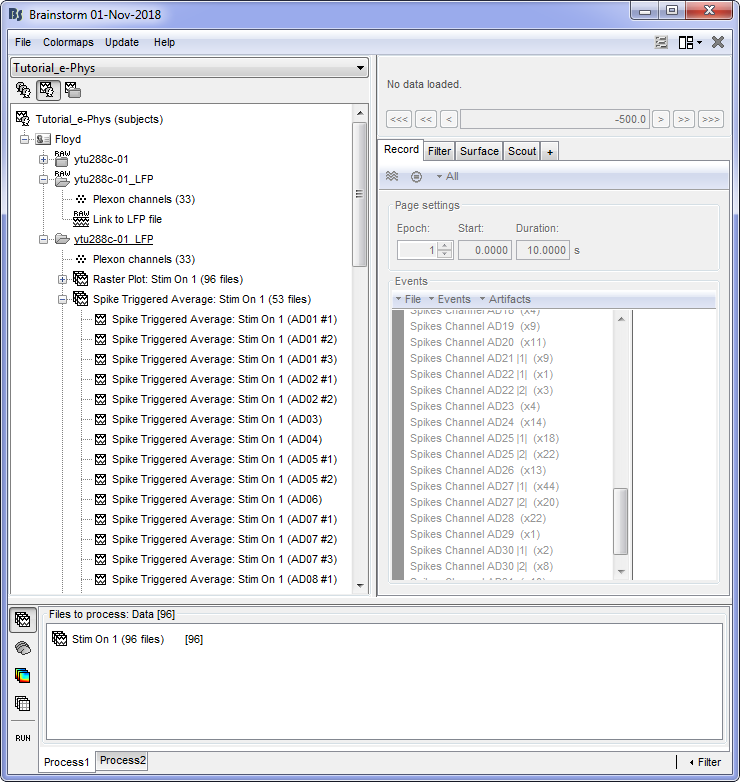Select Process matrices icon
This screenshot has height=782, width=740.
(22, 703)
